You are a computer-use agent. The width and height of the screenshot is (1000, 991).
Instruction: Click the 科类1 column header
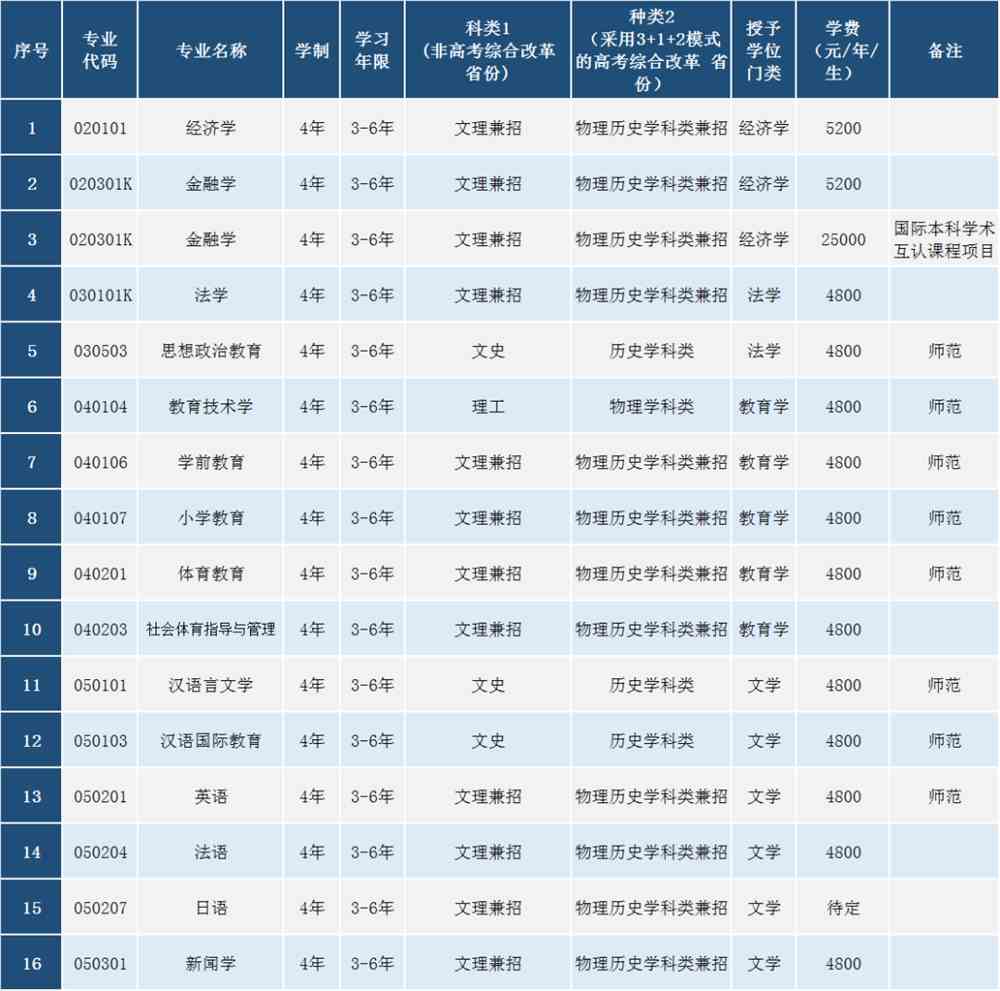(x=488, y=50)
